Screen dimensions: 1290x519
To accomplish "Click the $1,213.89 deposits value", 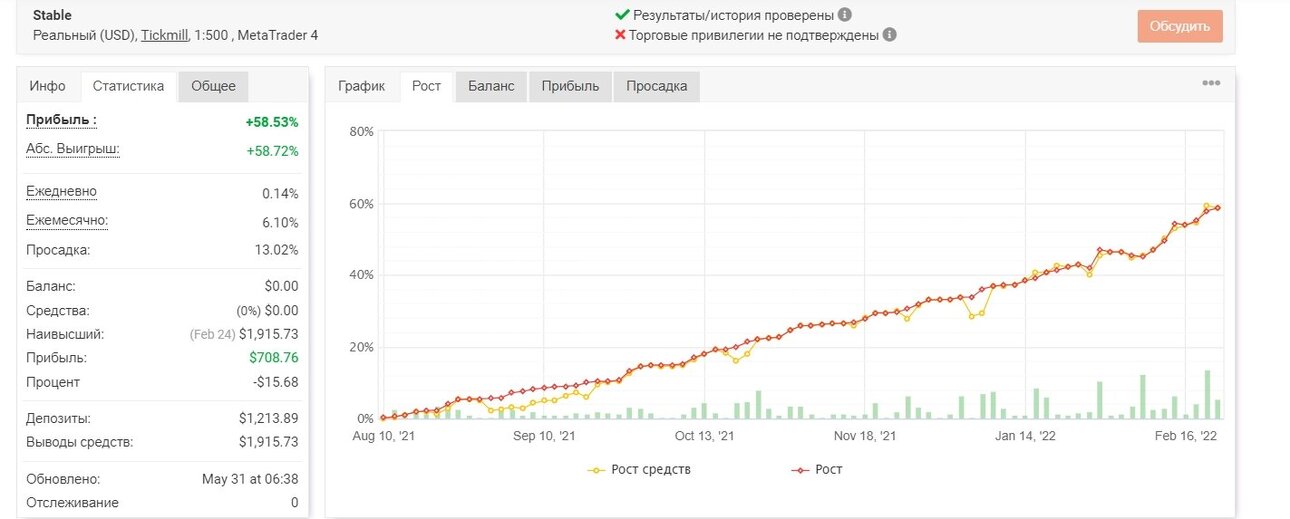I will pos(269,418).
